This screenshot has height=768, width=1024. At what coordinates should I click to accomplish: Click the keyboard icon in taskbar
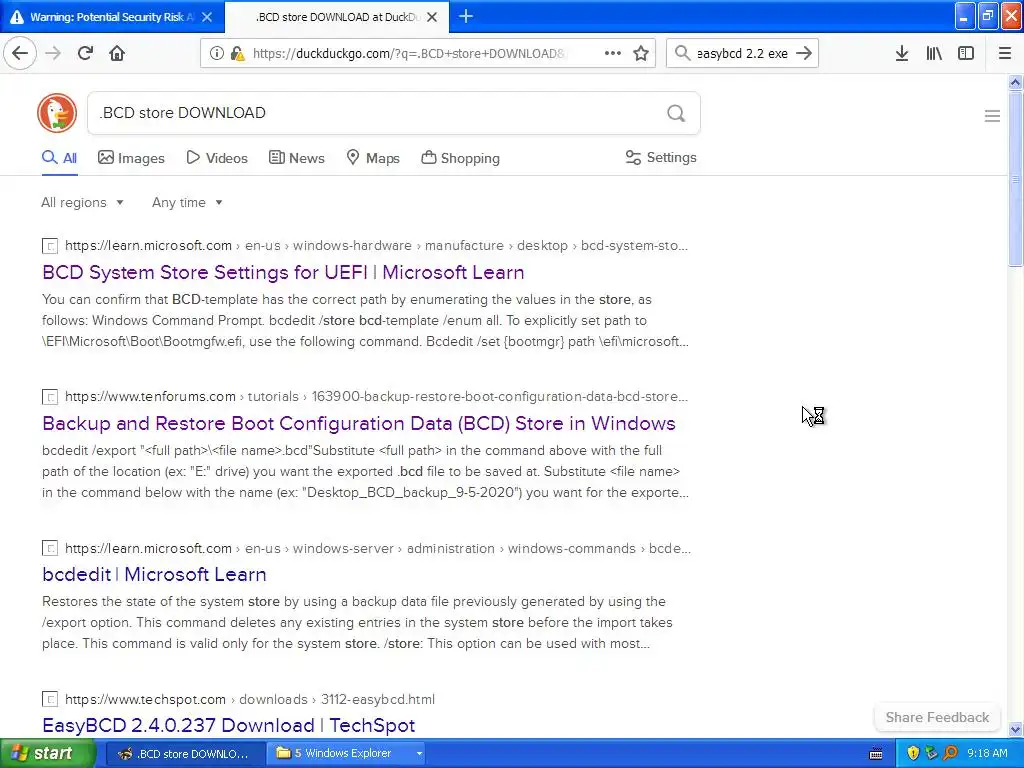(x=876, y=754)
